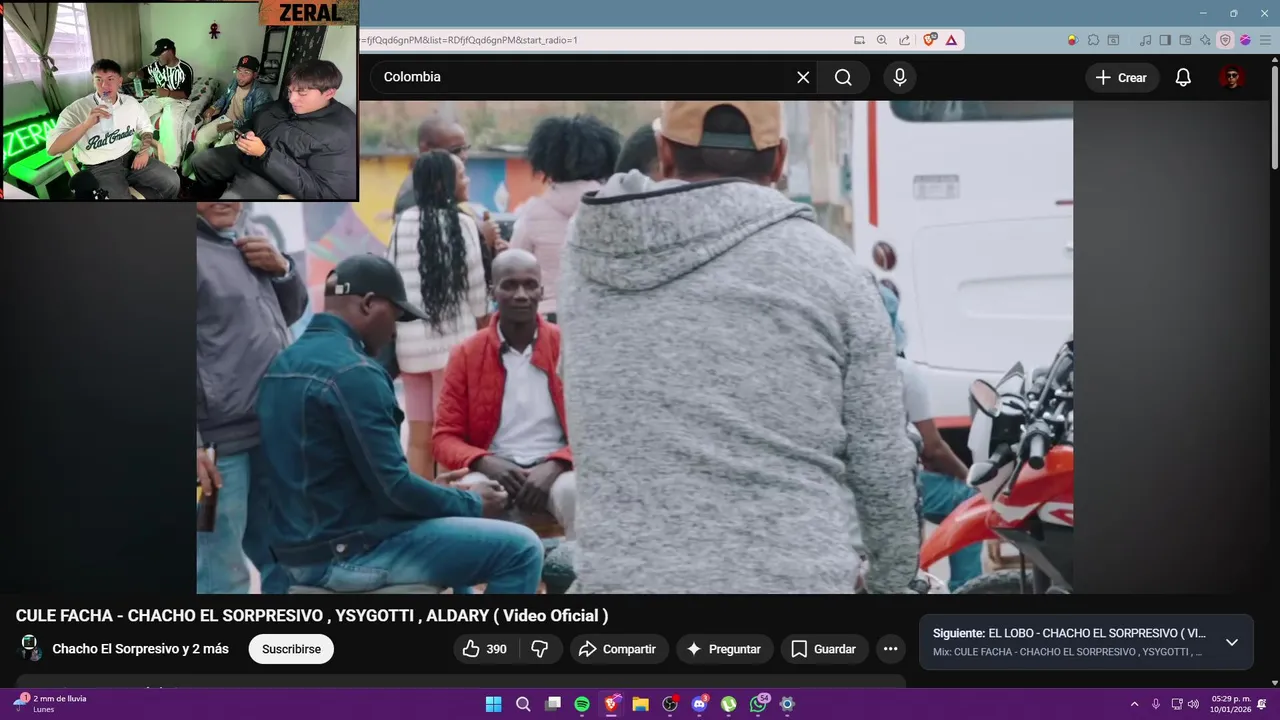
Task: Clear the YouTube search box with the X
Action: 803,77
